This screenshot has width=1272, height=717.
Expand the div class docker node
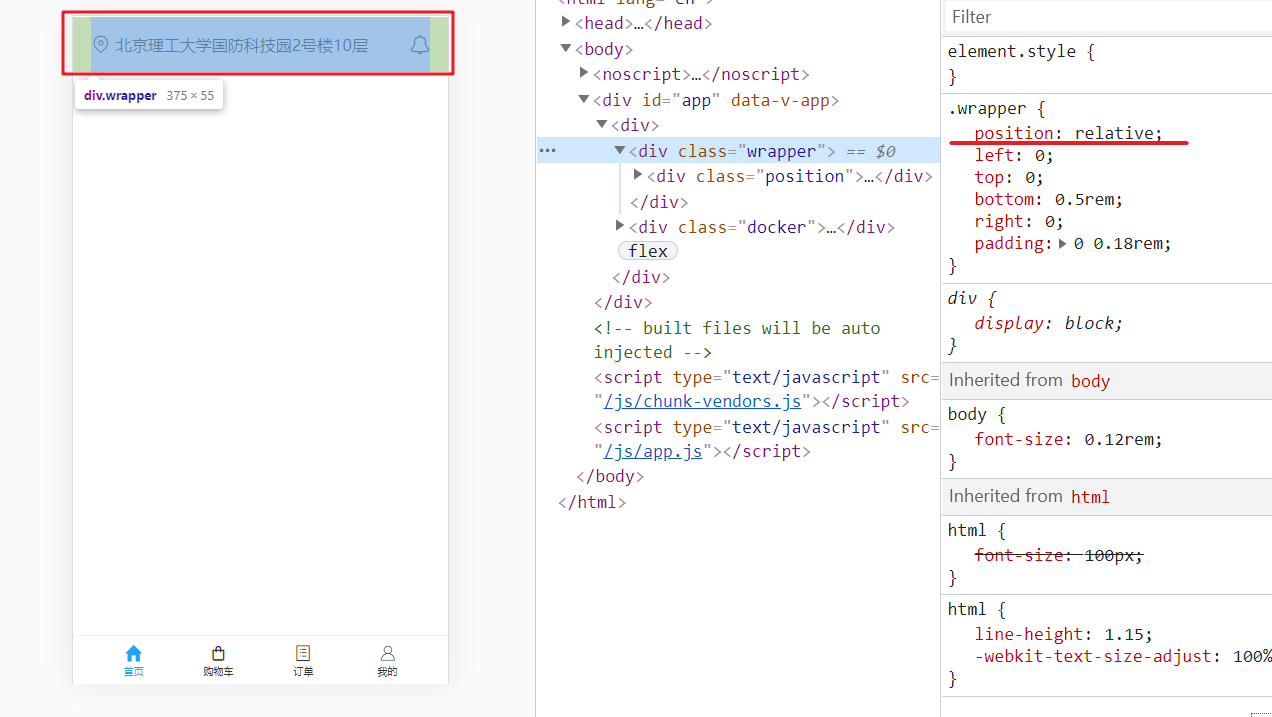tap(620, 226)
